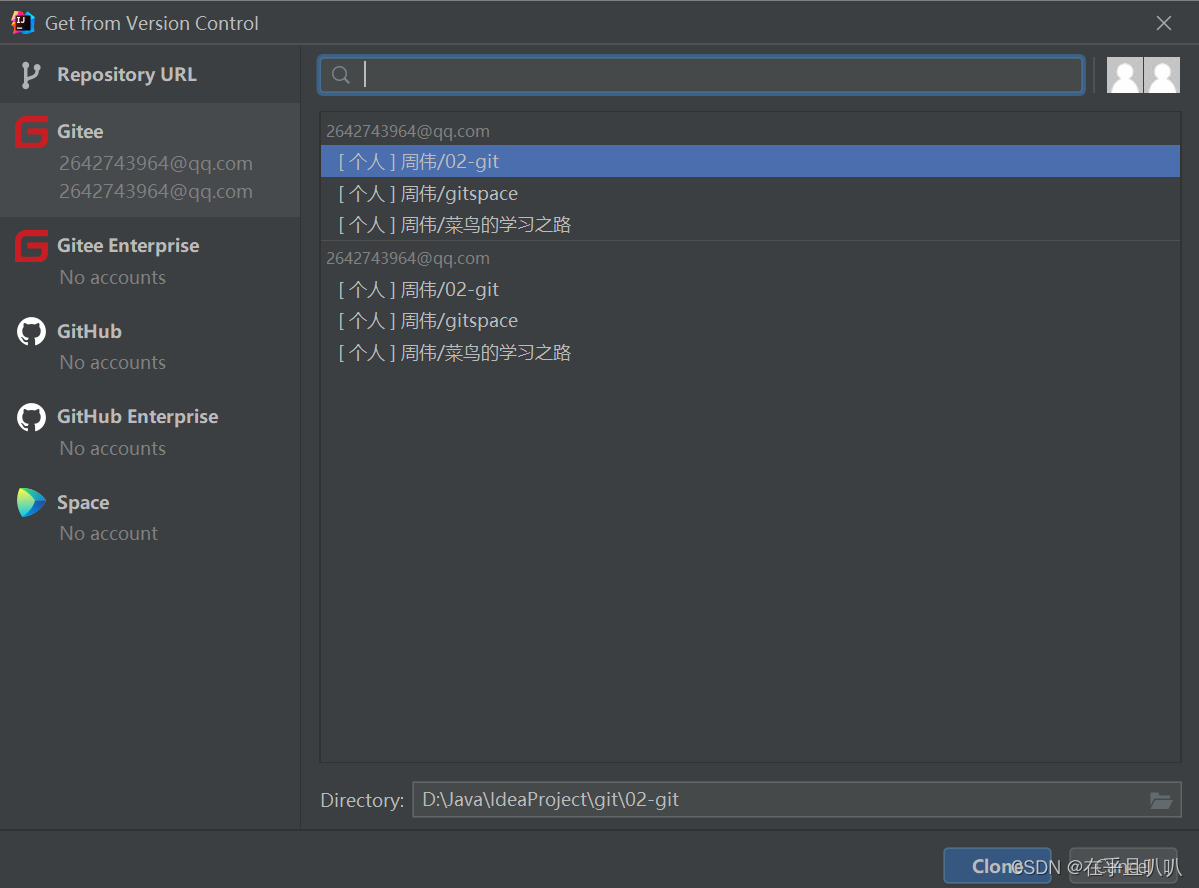The image size is (1199, 888).
Task: Open the directory folder browse icon
Action: point(1161,800)
